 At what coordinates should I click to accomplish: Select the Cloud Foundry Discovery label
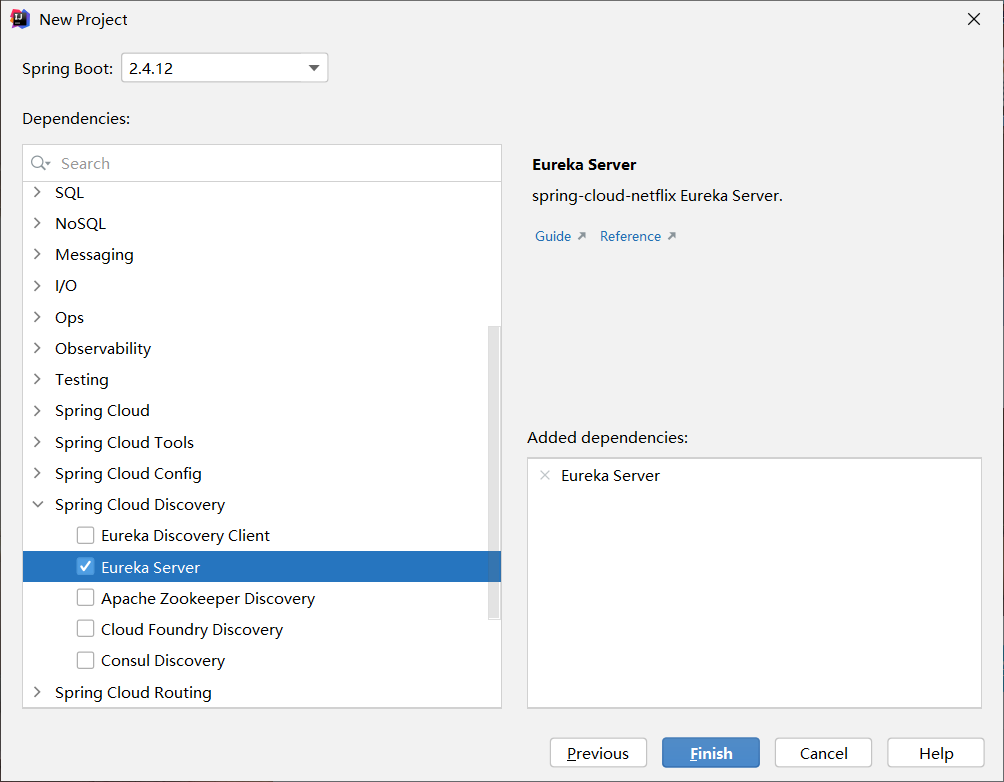[192, 630]
